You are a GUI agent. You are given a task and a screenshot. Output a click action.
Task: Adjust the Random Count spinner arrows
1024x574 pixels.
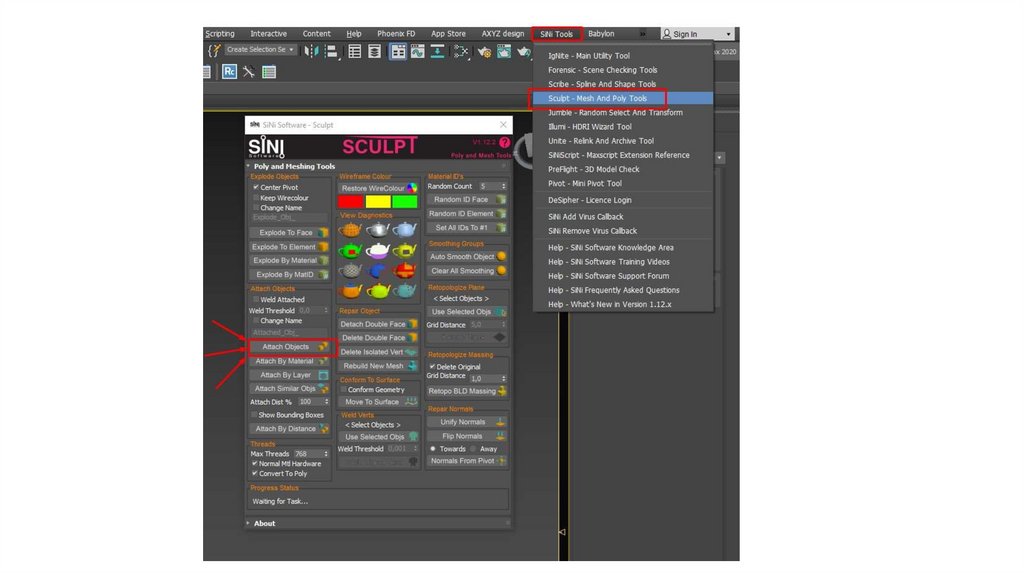click(x=503, y=187)
